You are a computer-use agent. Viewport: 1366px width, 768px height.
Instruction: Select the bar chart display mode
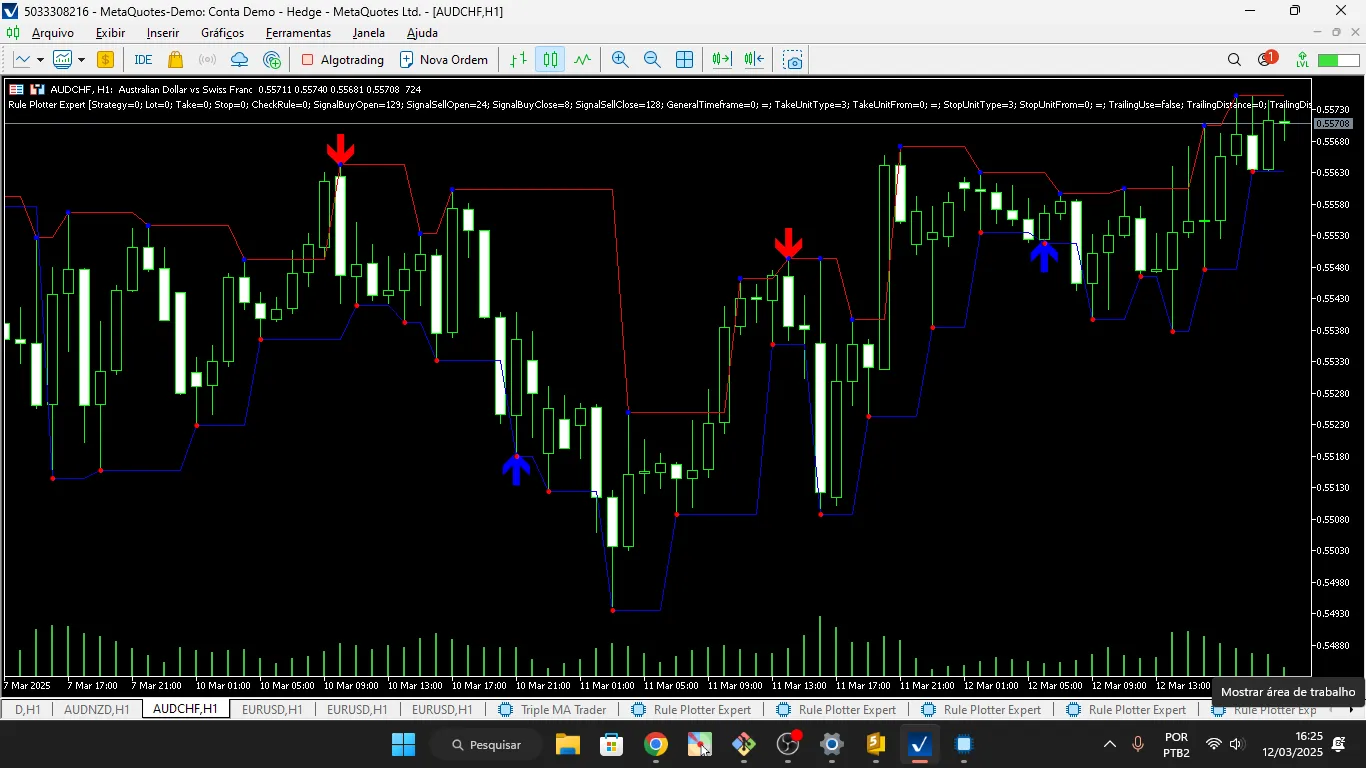coord(517,60)
